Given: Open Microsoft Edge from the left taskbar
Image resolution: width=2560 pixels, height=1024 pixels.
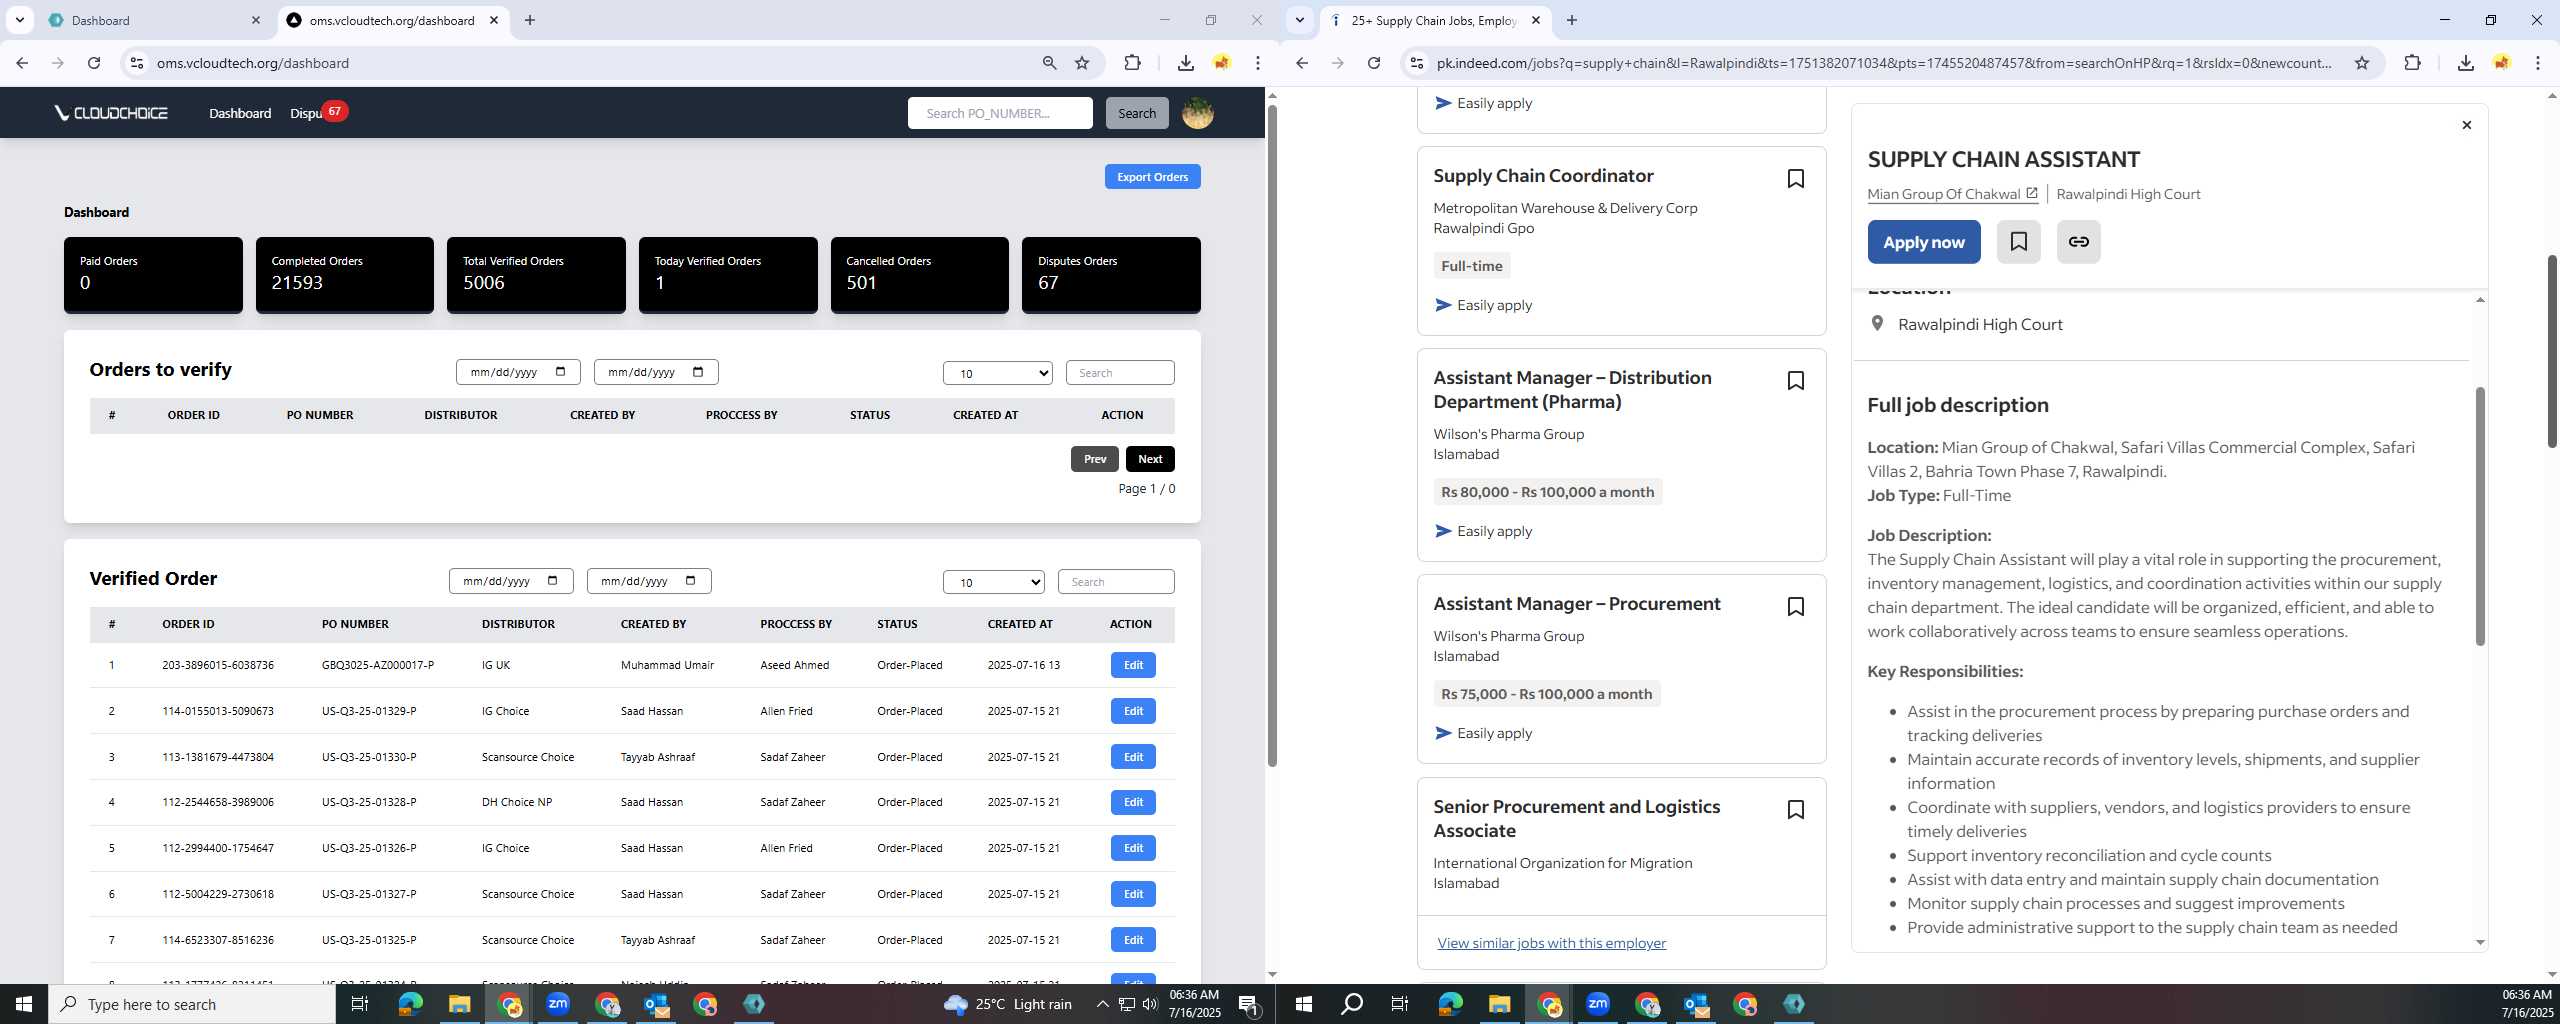Looking at the screenshot, I should point(410,1004).
